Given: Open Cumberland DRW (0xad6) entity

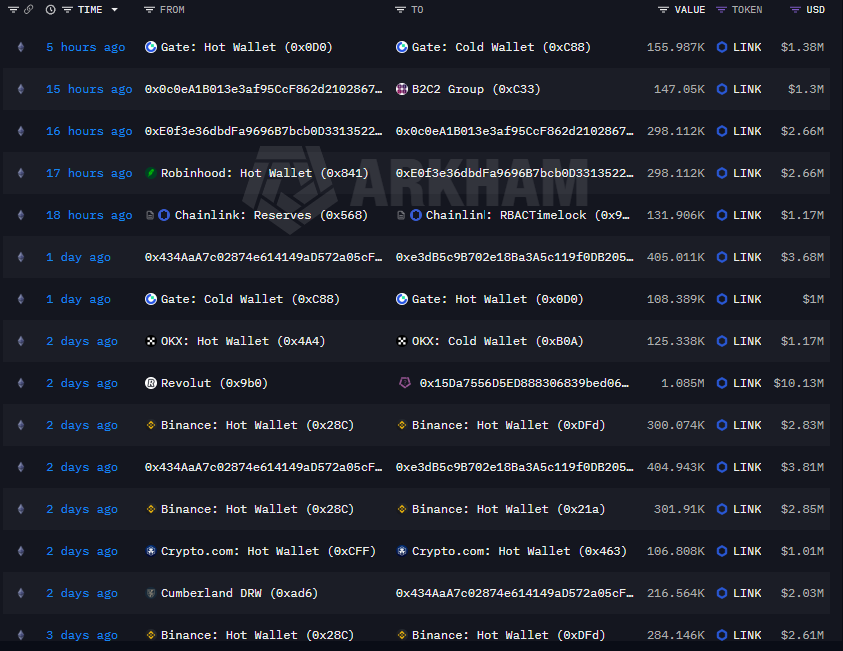Looking at the screenshot, I should (240, 593).
